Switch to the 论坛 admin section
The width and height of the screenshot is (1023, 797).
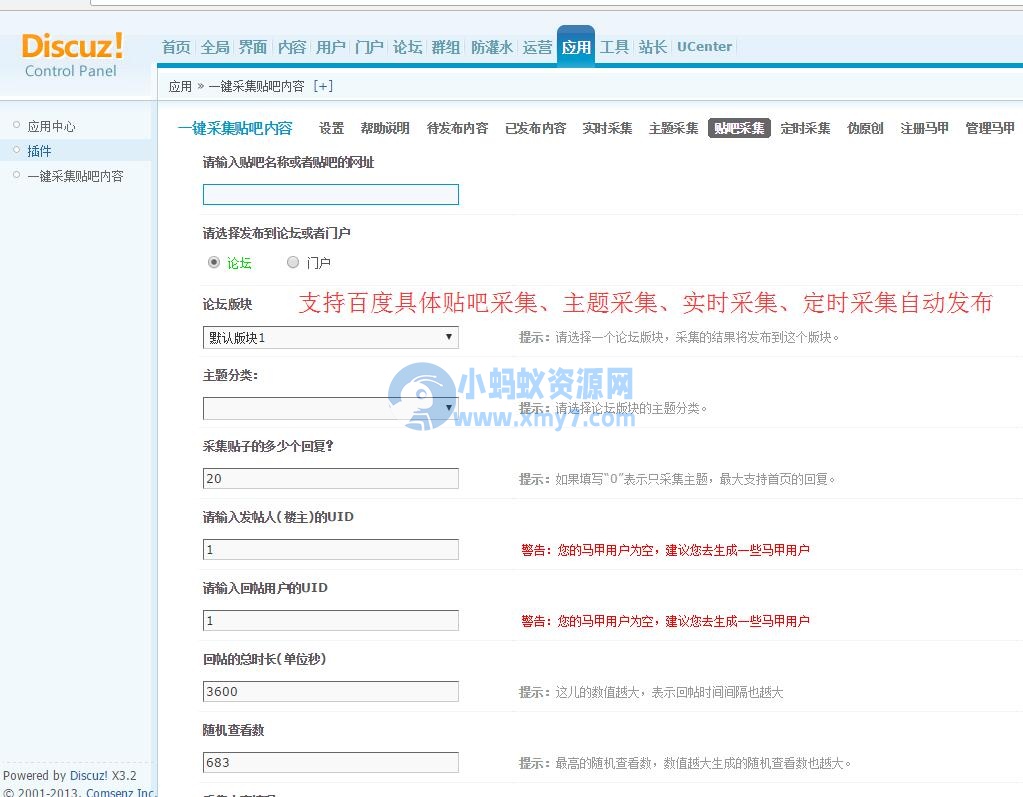407,45
